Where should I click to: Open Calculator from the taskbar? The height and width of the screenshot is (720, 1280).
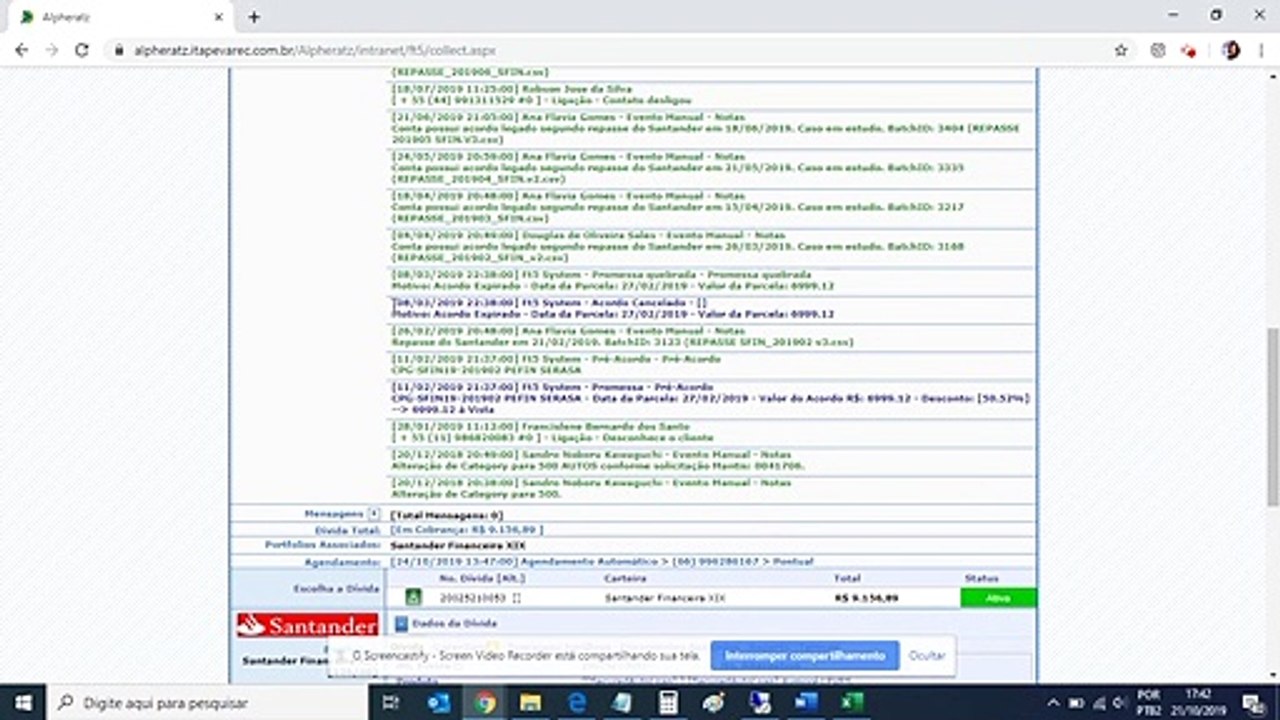[x=667, y=703]
